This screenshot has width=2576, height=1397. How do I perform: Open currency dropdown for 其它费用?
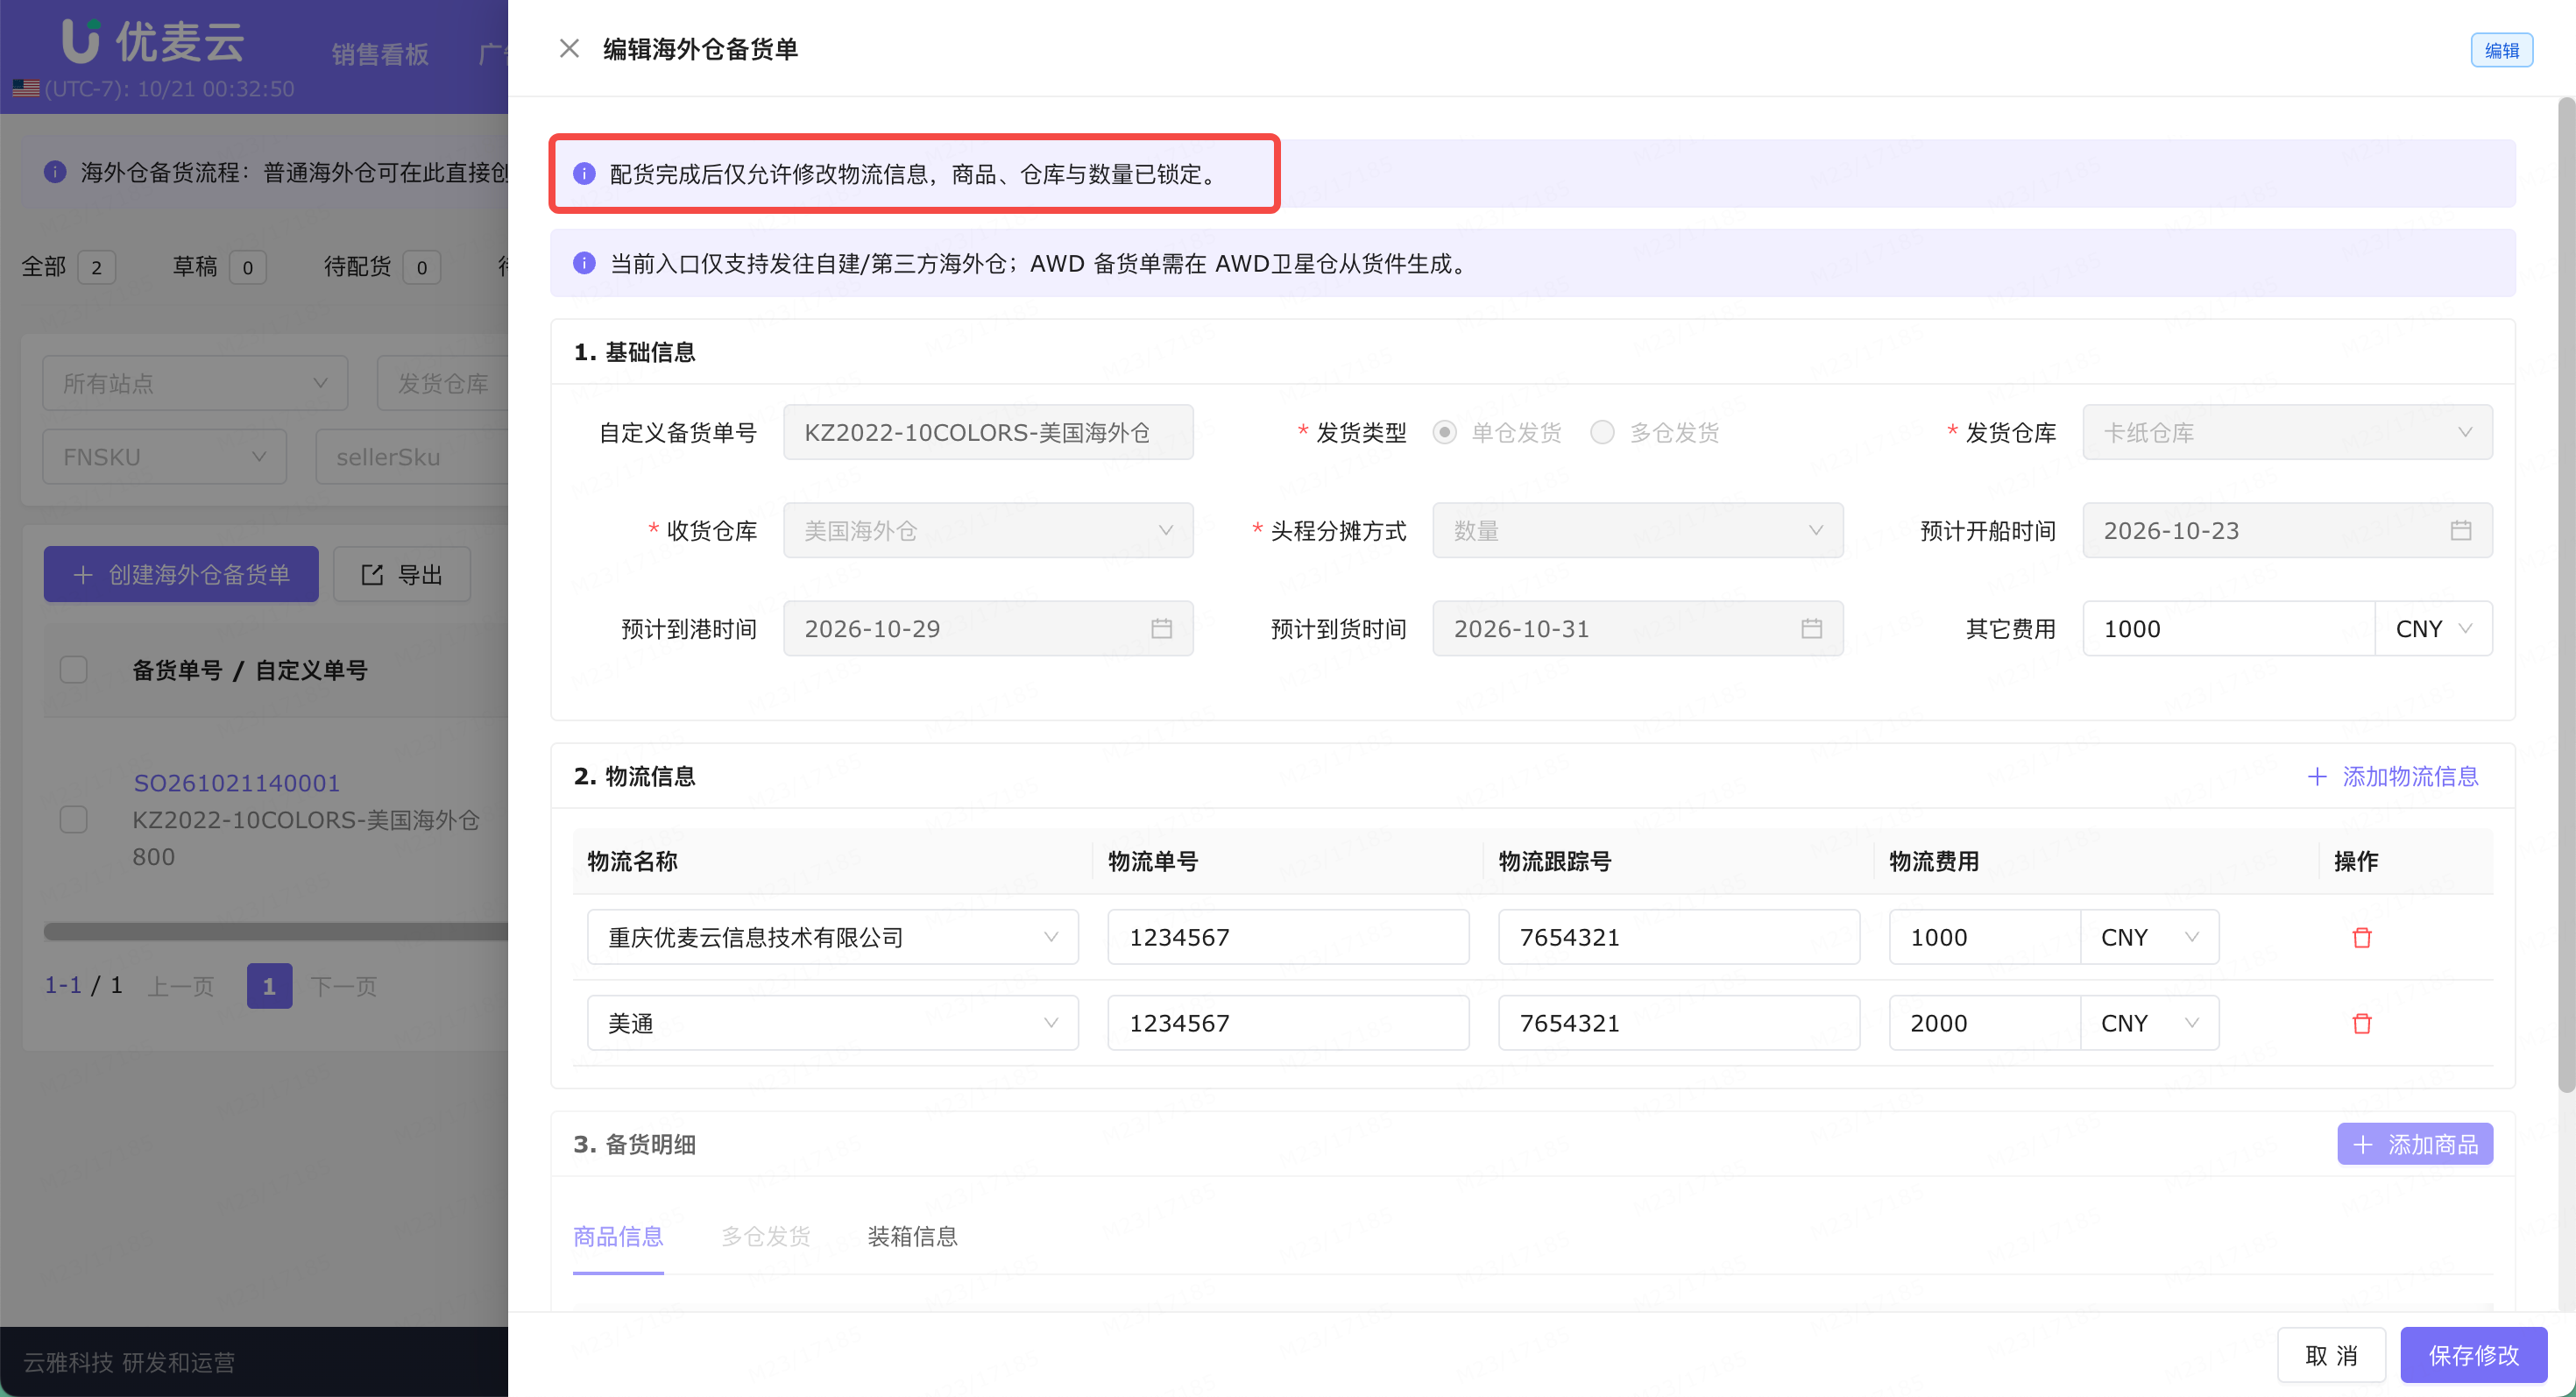pyautogui.click(x=2433, y=628)
